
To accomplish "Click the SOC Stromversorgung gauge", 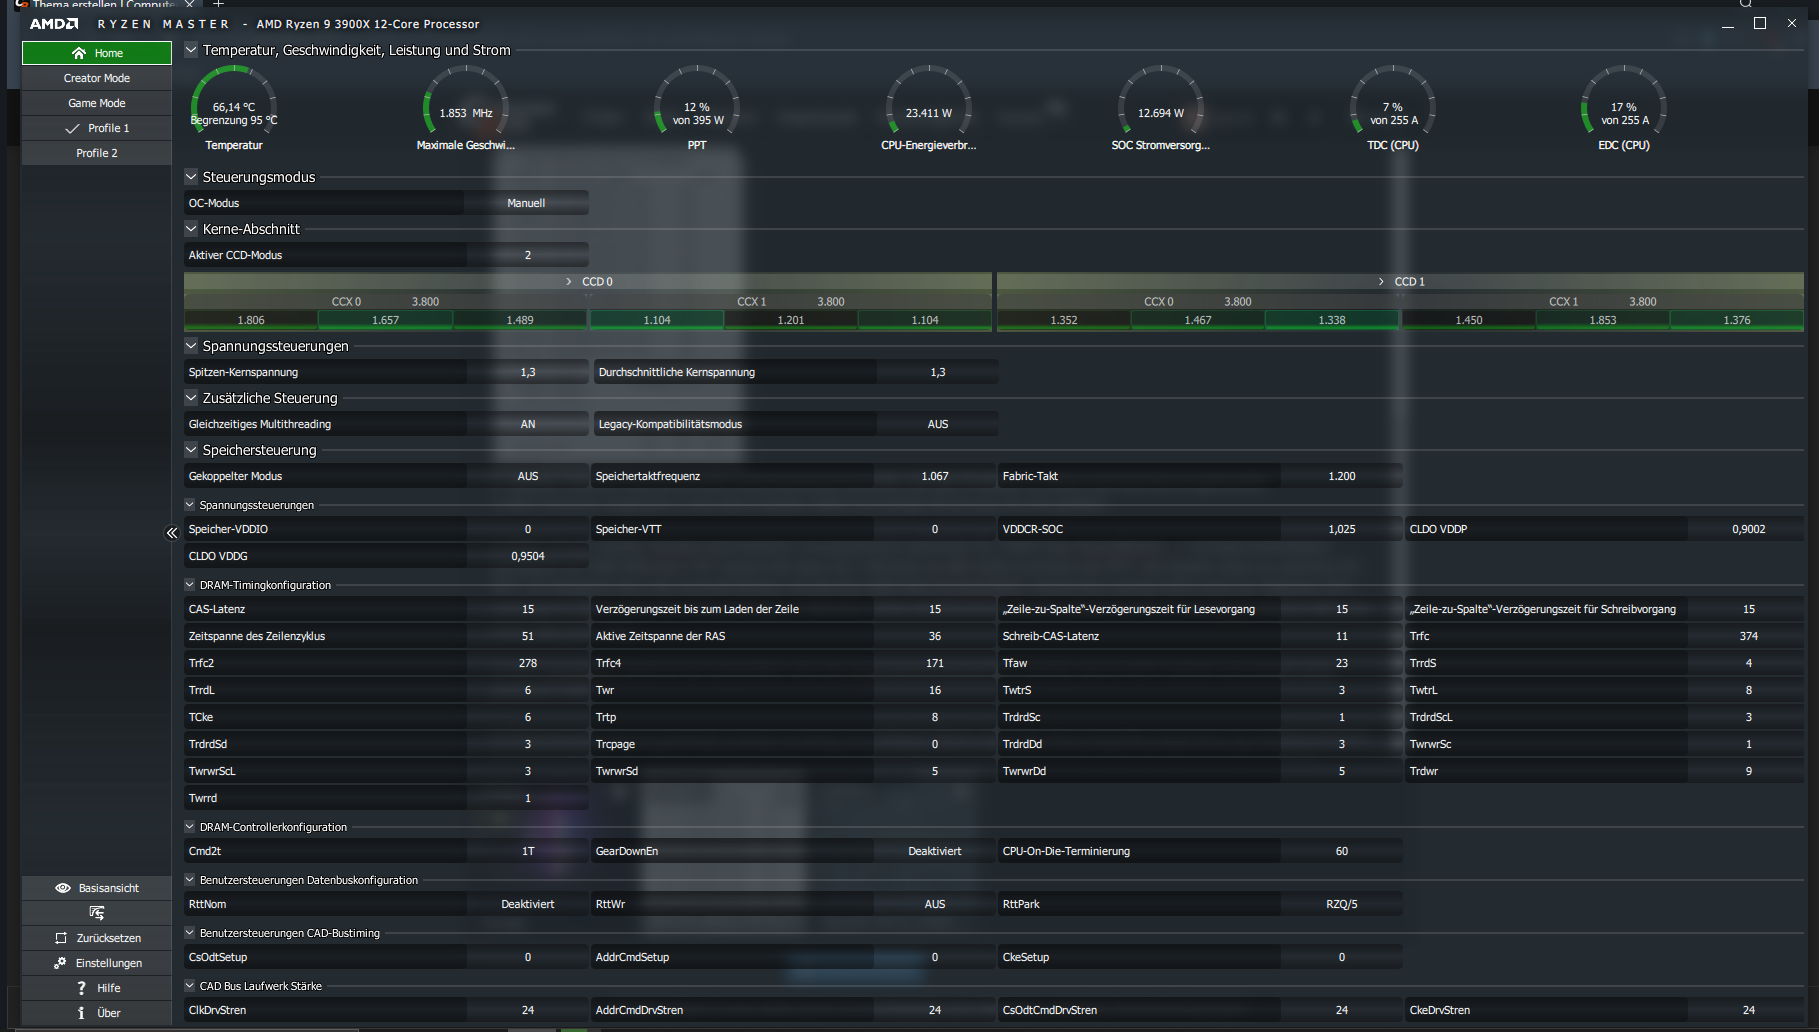I will point(1161,108).
